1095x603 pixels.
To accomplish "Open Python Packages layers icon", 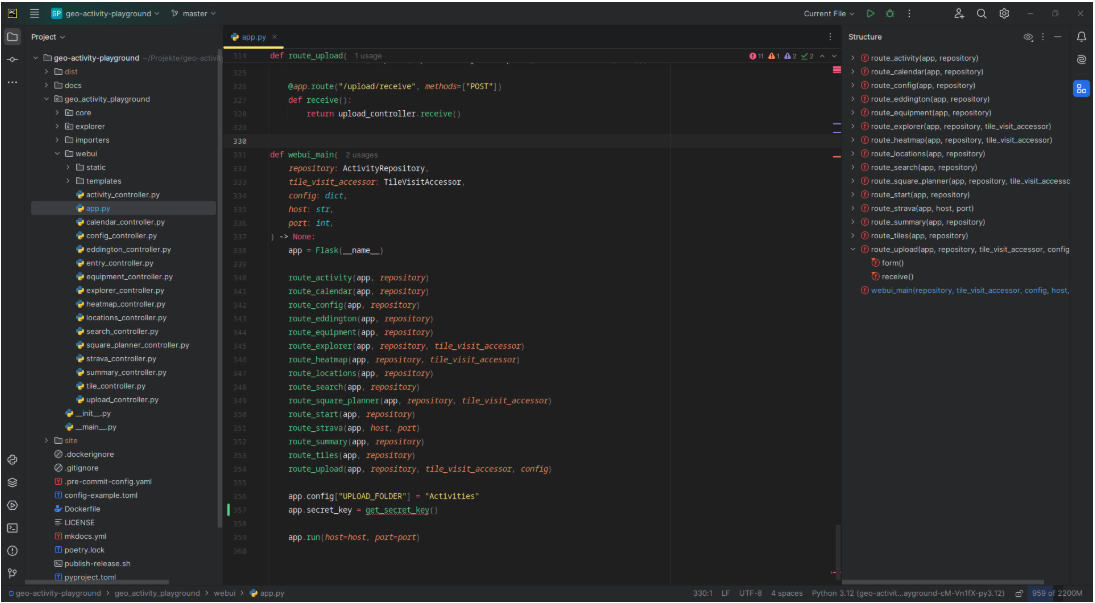I will [x=12, y=482].
